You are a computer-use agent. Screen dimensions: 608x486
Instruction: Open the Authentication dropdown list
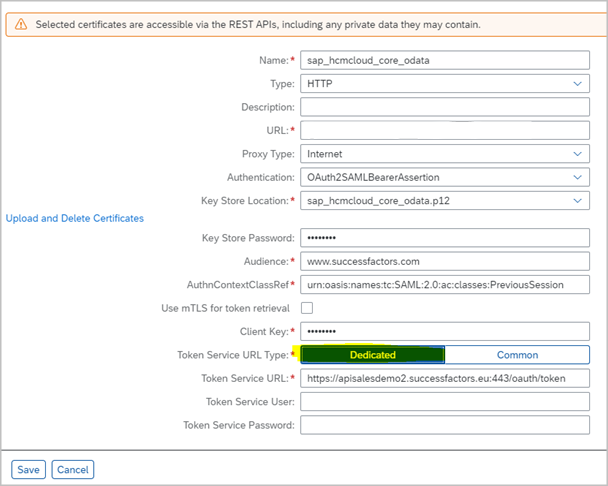point(445,177)
